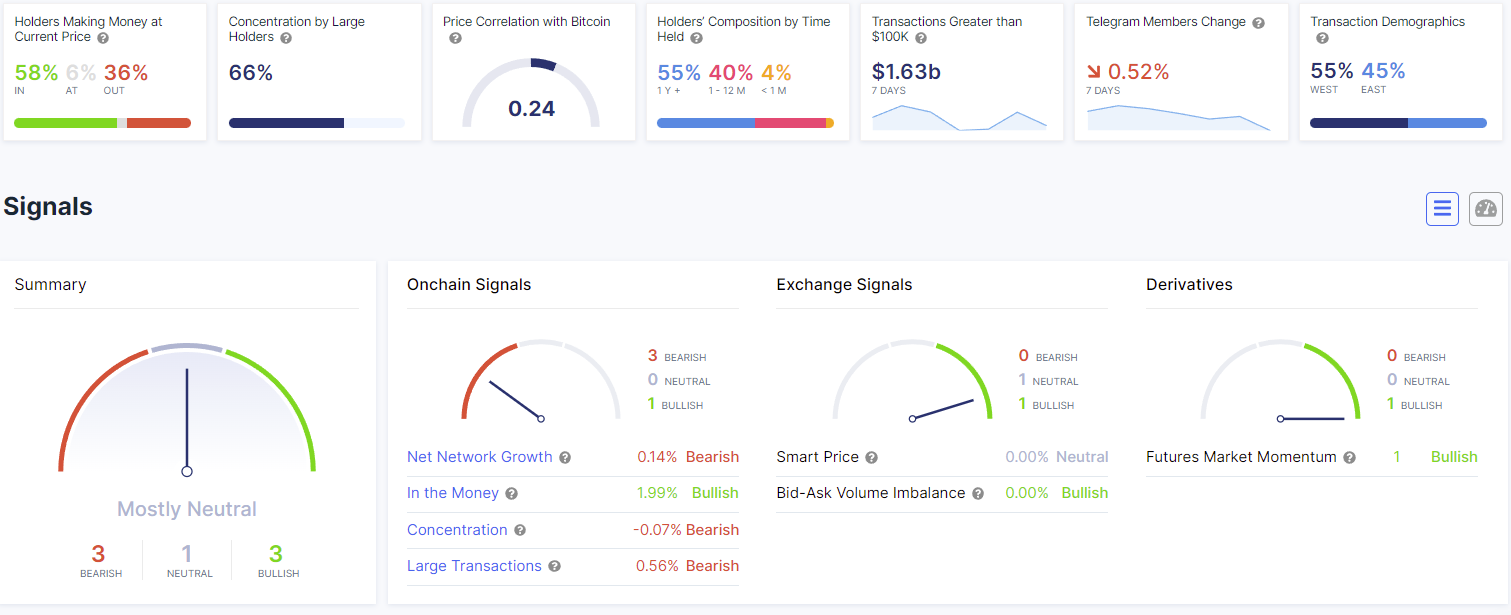1511x615 pixels.
Task: Click the -0.07% Bearish value
Action: (x=686, y=530)
